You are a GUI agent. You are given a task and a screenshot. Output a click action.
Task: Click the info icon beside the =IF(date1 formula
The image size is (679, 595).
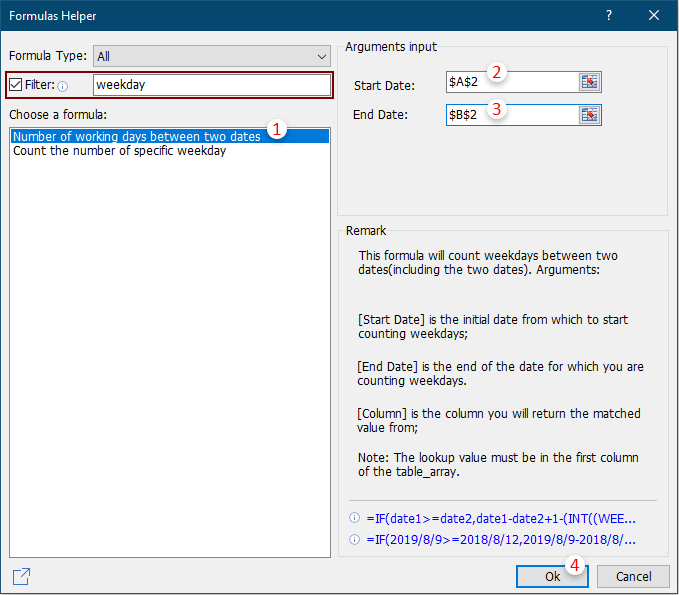pyautogui.click(x=354, y=517)
